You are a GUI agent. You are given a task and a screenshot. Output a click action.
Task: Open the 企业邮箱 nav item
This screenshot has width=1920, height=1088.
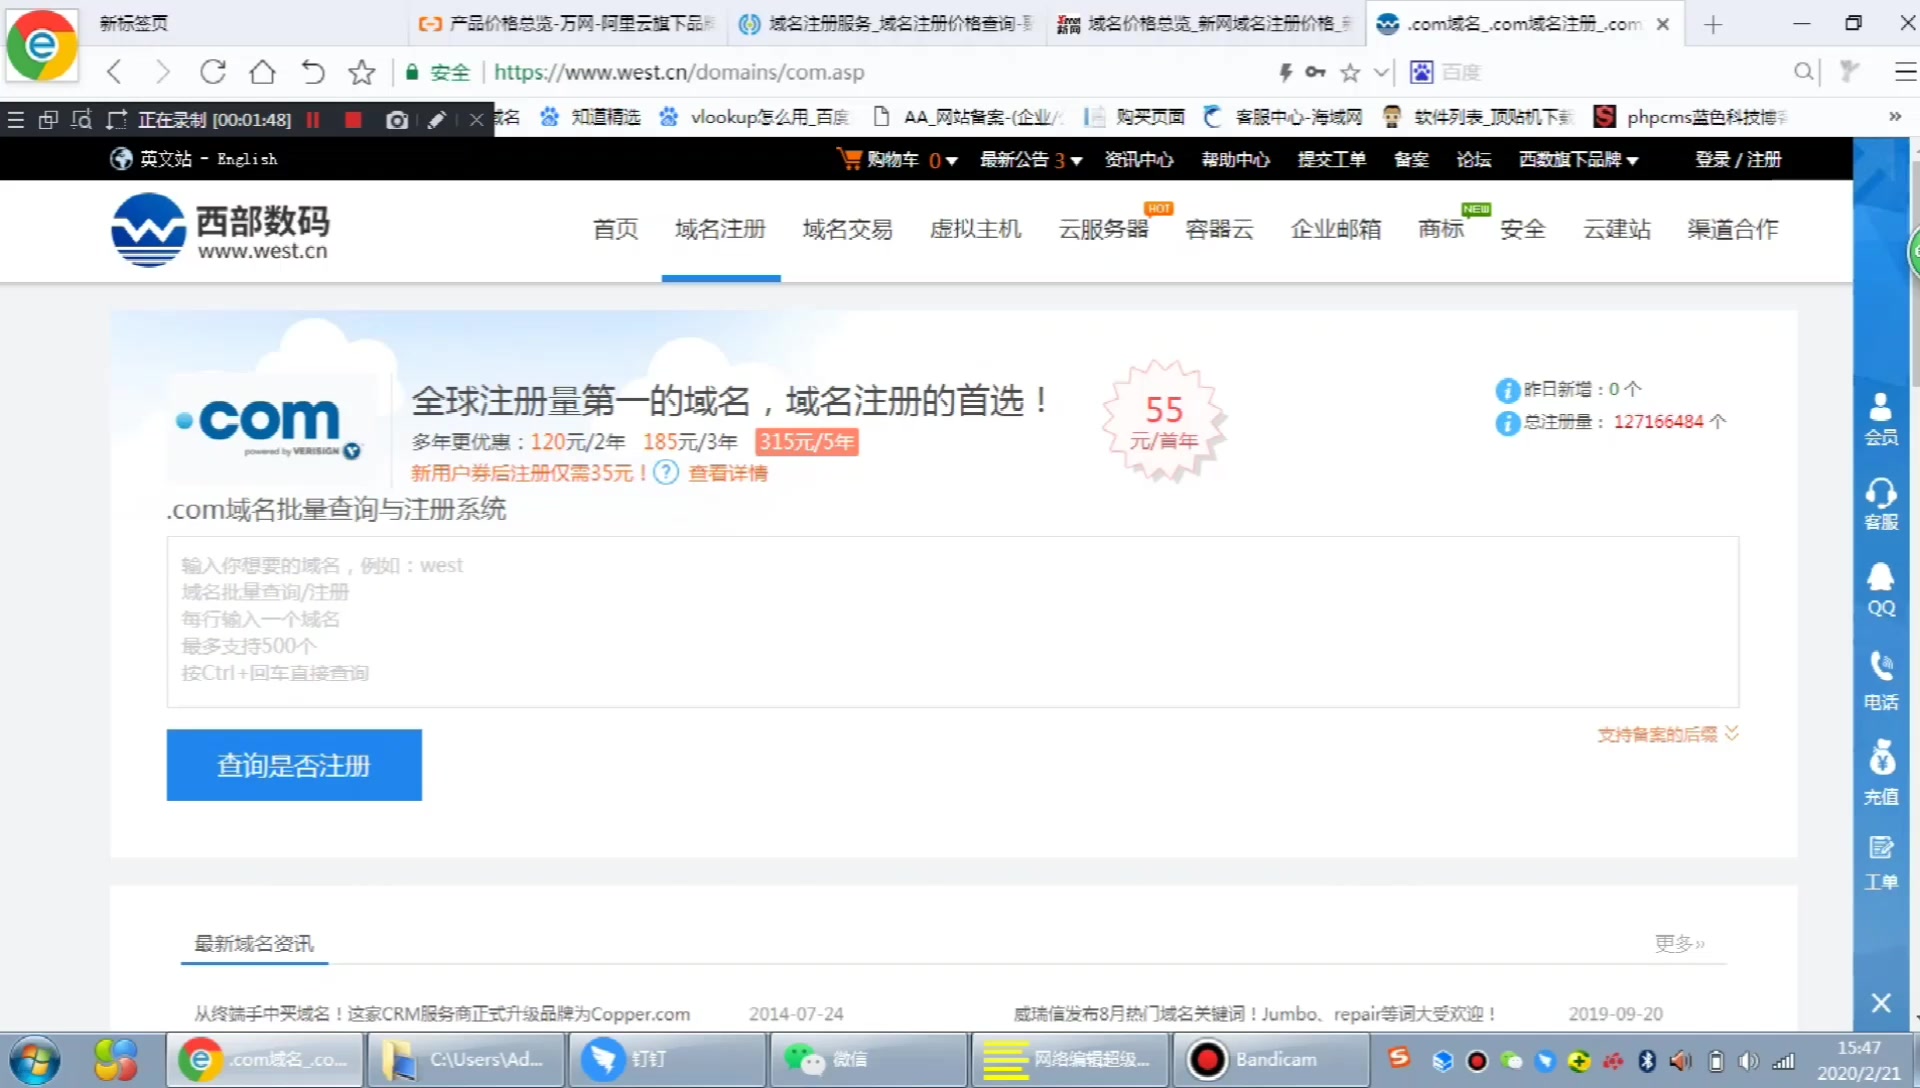1336,229
